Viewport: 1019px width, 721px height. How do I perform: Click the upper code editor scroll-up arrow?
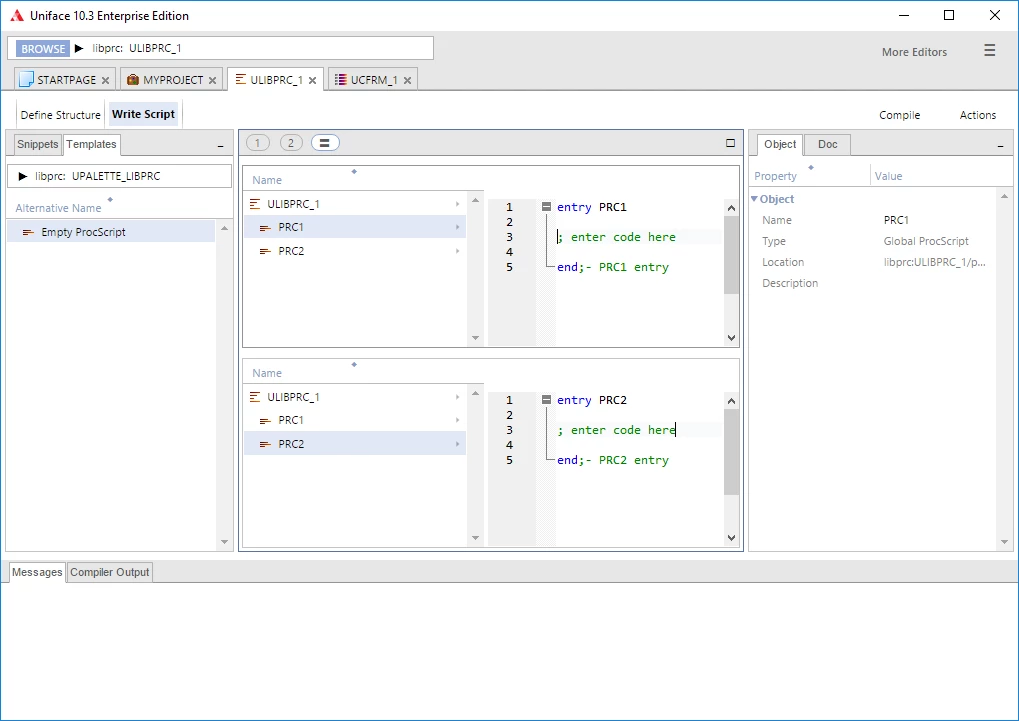pos(731,208)
